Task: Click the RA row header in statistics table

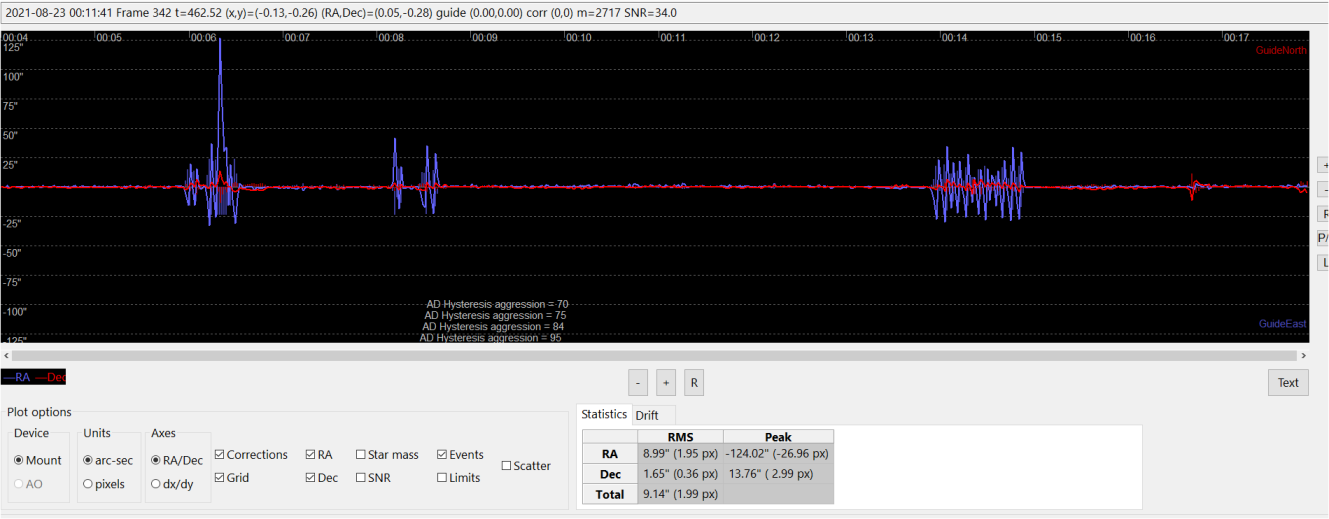Action: pyautogui.click(x=610, y=453)
